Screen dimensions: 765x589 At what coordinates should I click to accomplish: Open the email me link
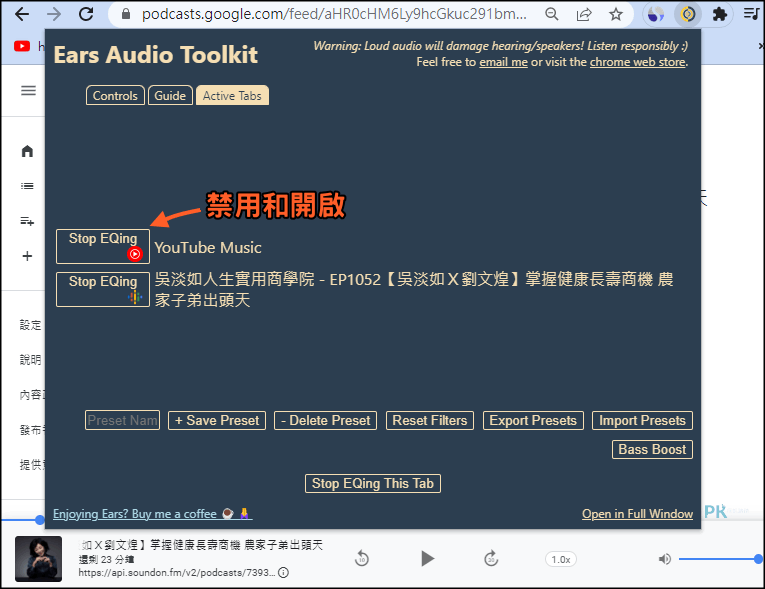503,62
